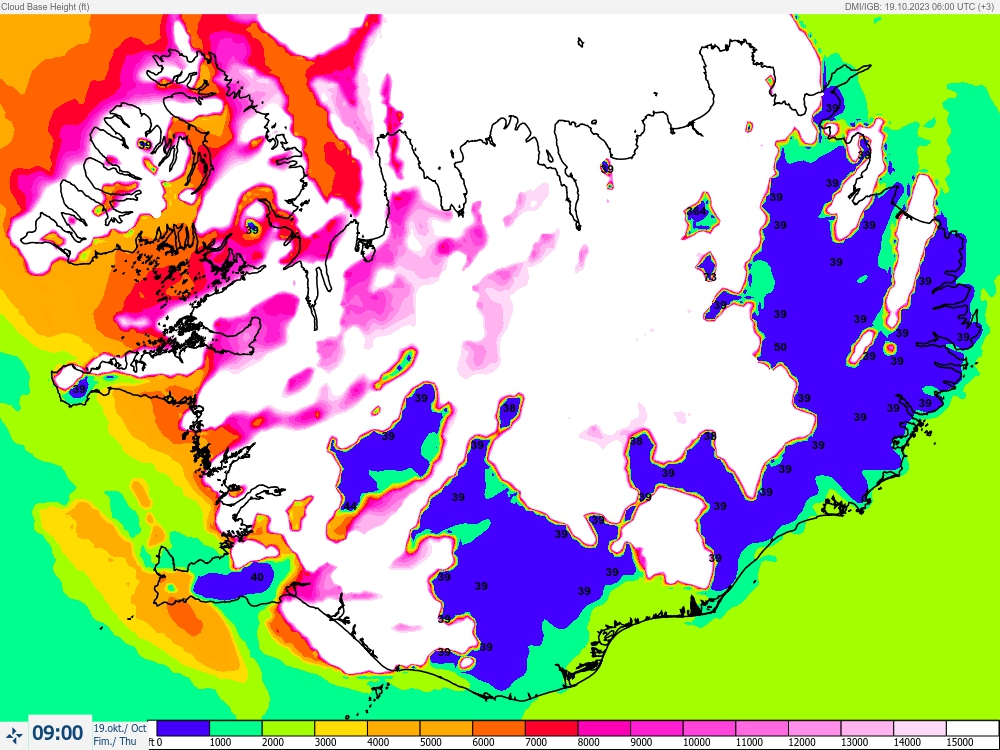The width and height of the screenshot is (1000, 750).
Task: Select the magenta 8000–9000 ft legend swatch
Action: pyautogui.click(x=604, y=728)
